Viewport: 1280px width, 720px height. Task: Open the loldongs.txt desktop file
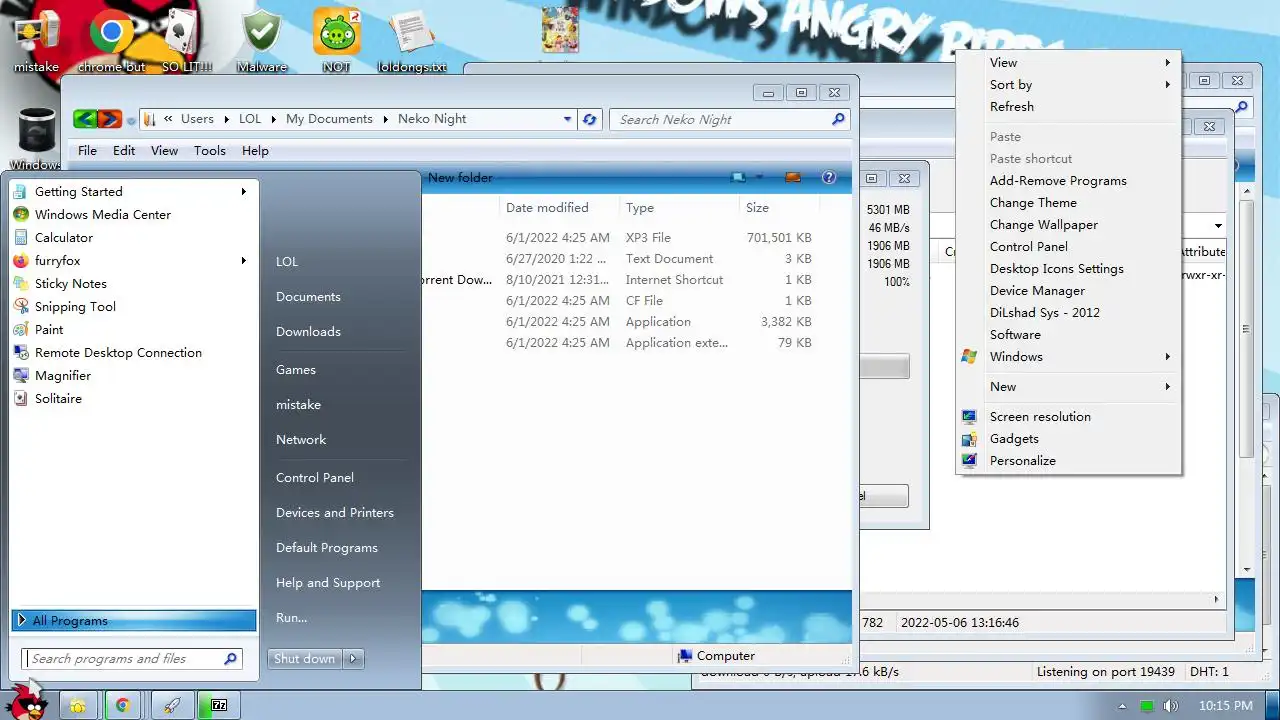(412, 40)
